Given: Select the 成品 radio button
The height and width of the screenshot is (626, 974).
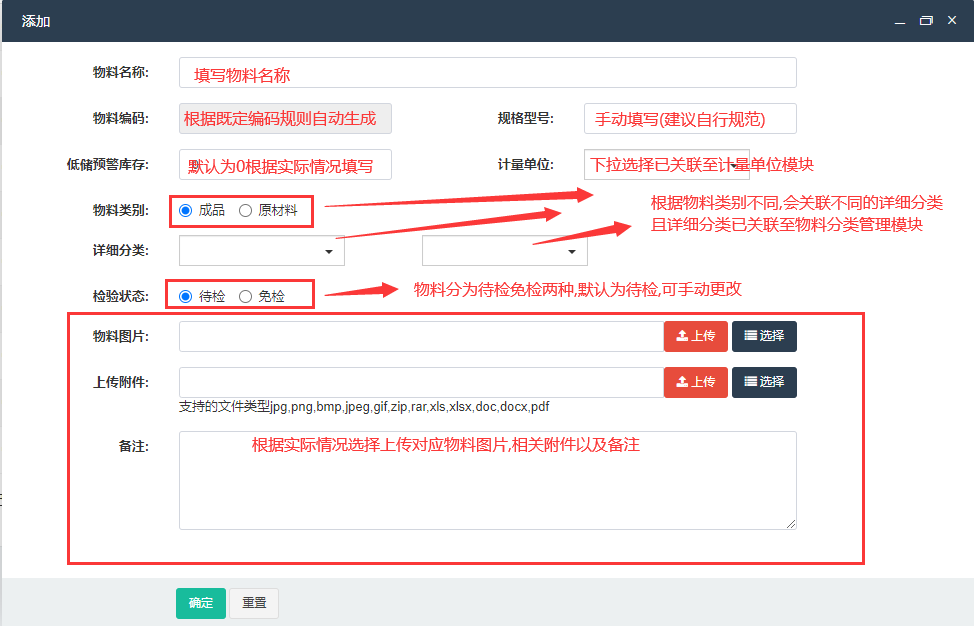Looking at the screenshot, I should pos(185,211).
